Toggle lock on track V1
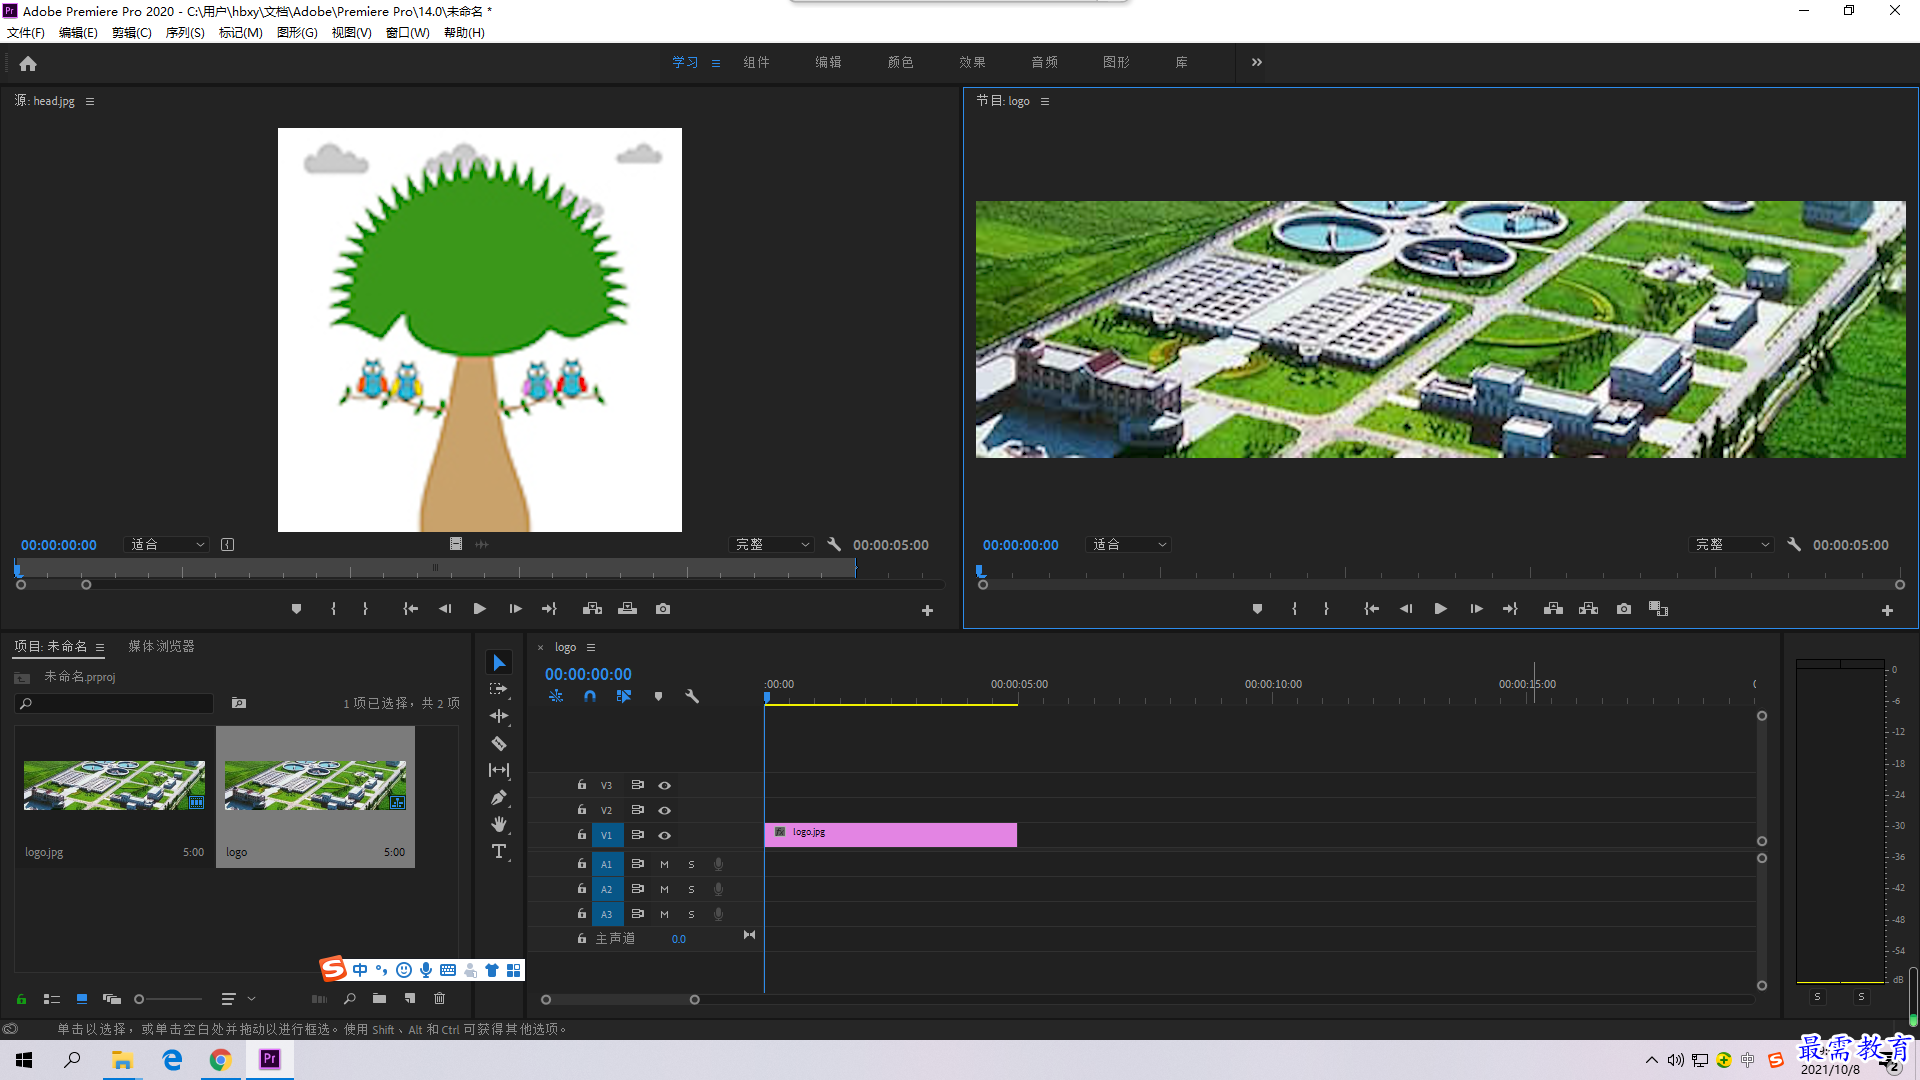The height and width of the screenshot is (1080, 1920). click(581, 834)
